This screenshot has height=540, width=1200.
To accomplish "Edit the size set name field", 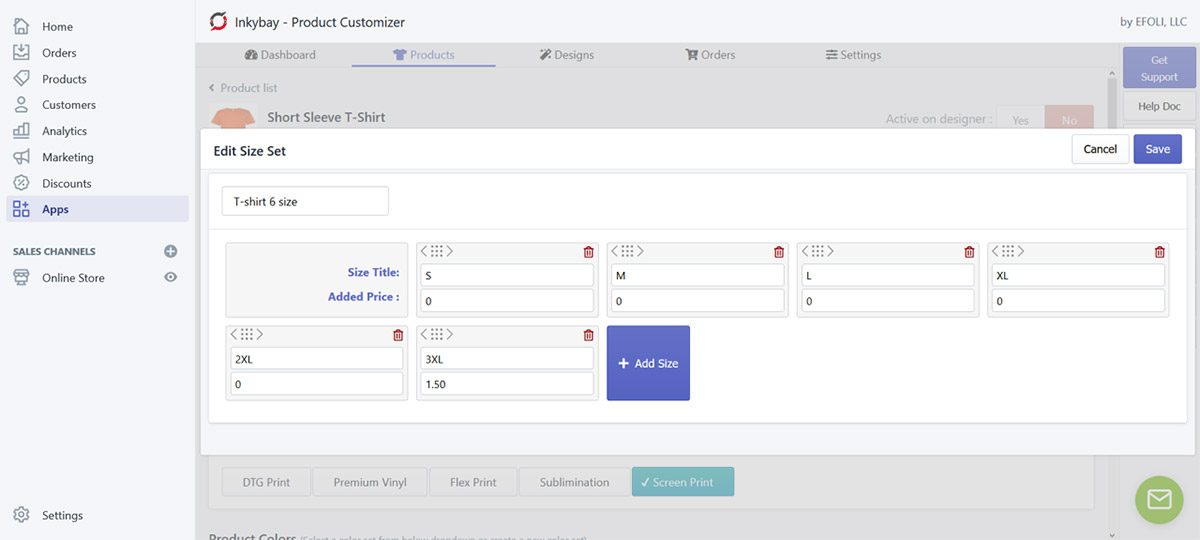I will point(305,201).
